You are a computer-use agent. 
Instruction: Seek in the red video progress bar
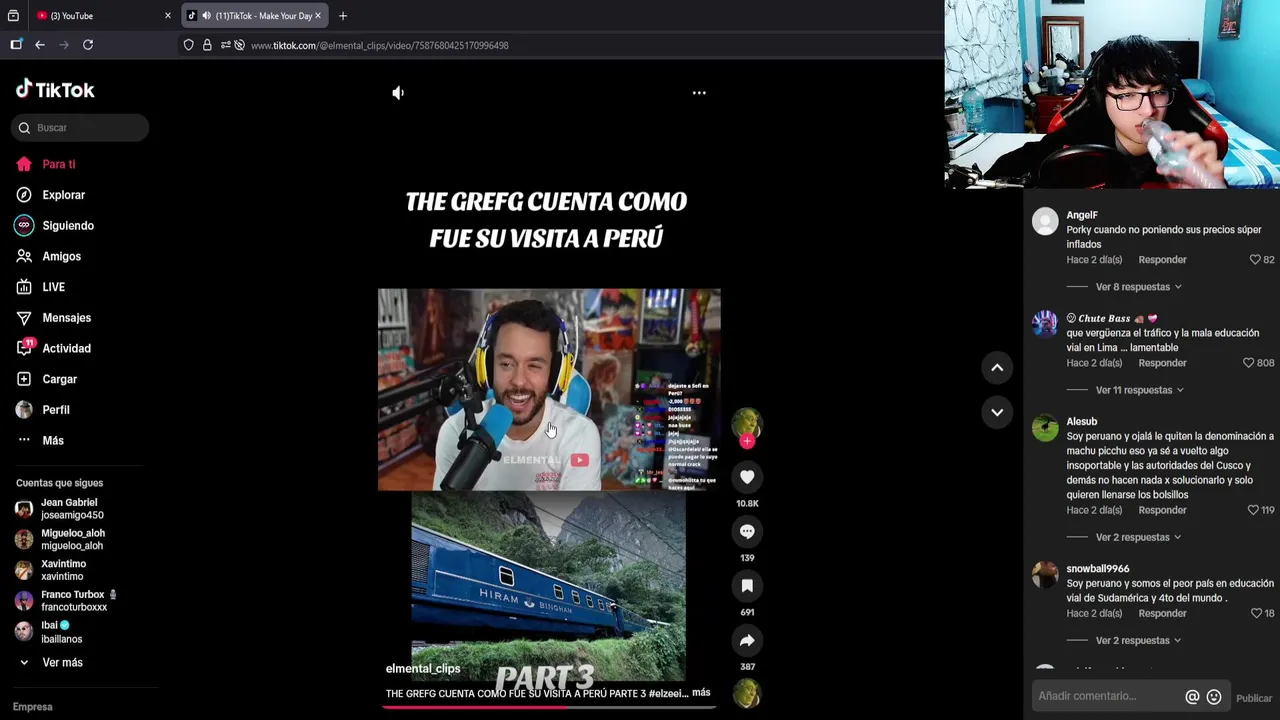click(548, 707)
